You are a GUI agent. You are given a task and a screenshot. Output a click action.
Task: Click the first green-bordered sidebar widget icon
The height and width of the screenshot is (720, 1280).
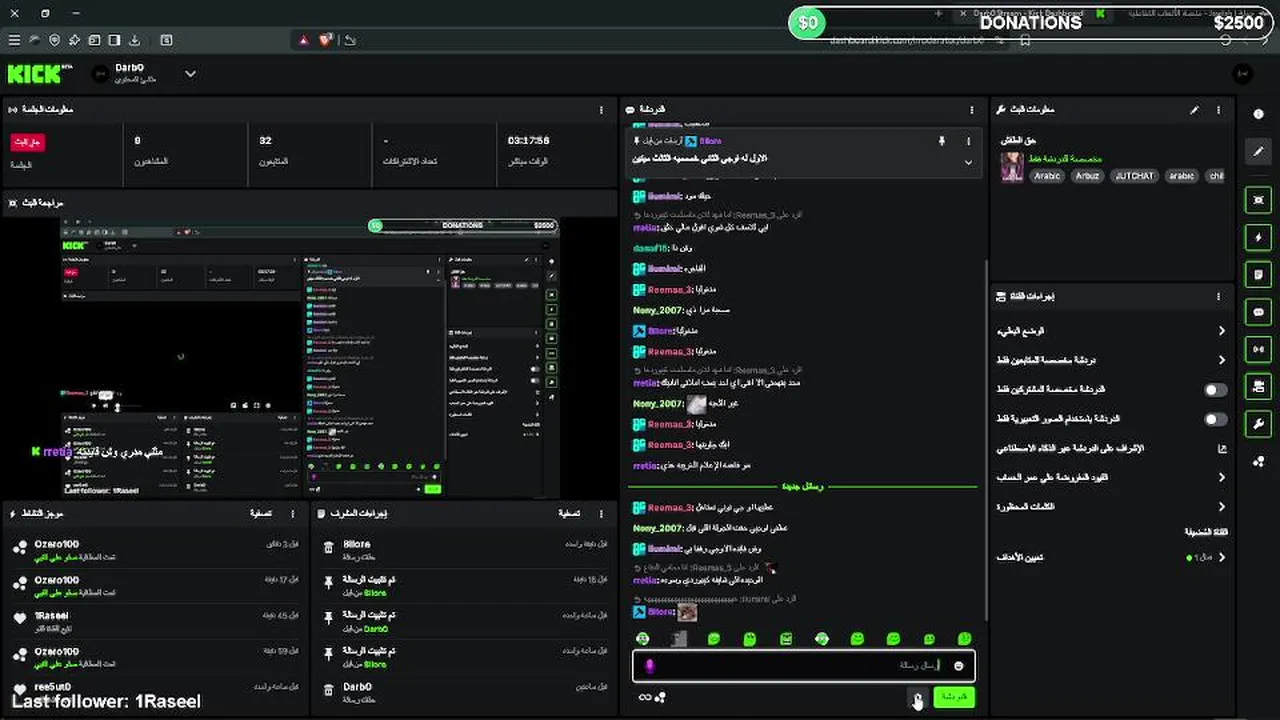coord(1258,199)
